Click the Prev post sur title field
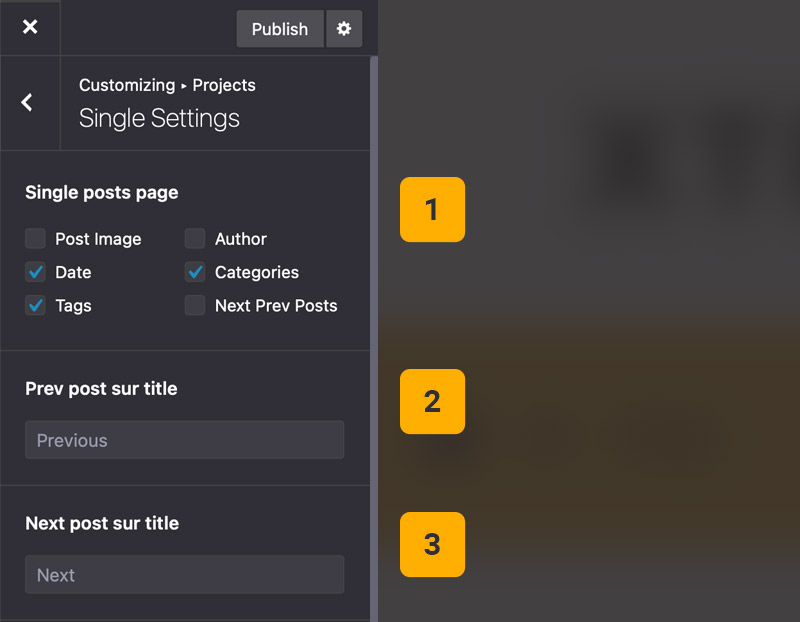Screen dimensions: 800x622 click(x=184, y=440)
